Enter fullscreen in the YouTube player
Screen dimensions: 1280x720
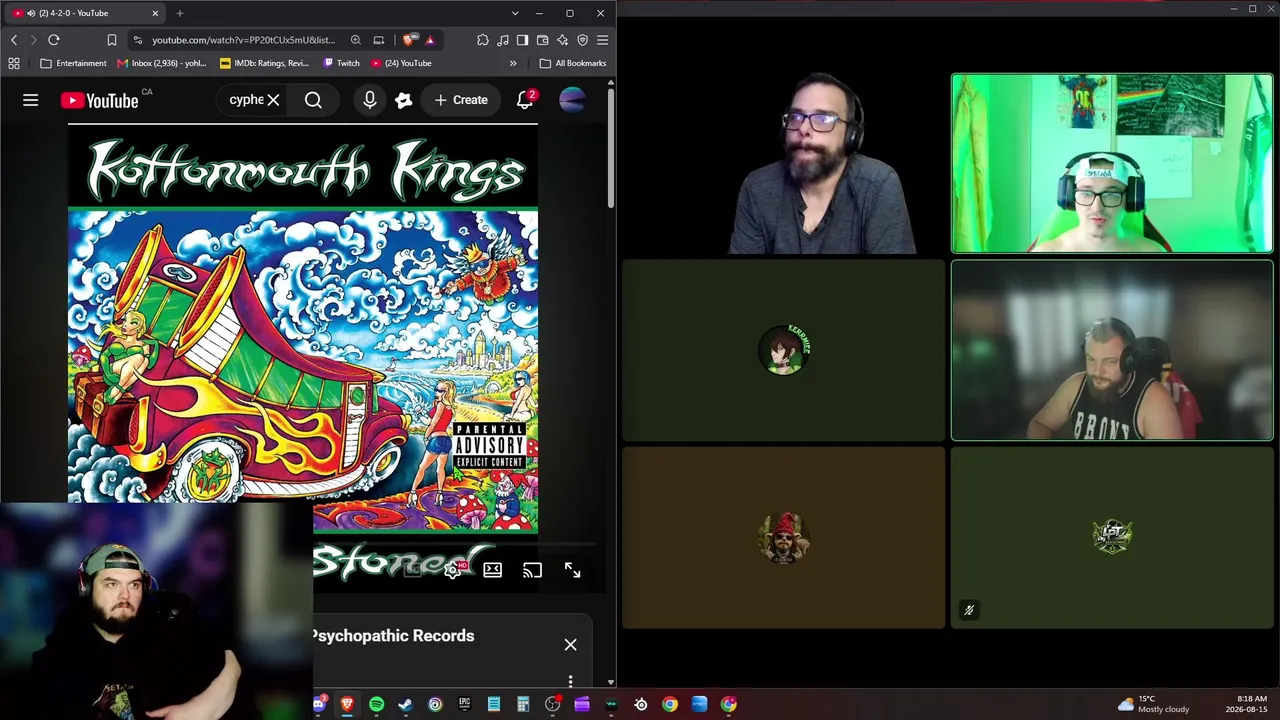(572, 570)
